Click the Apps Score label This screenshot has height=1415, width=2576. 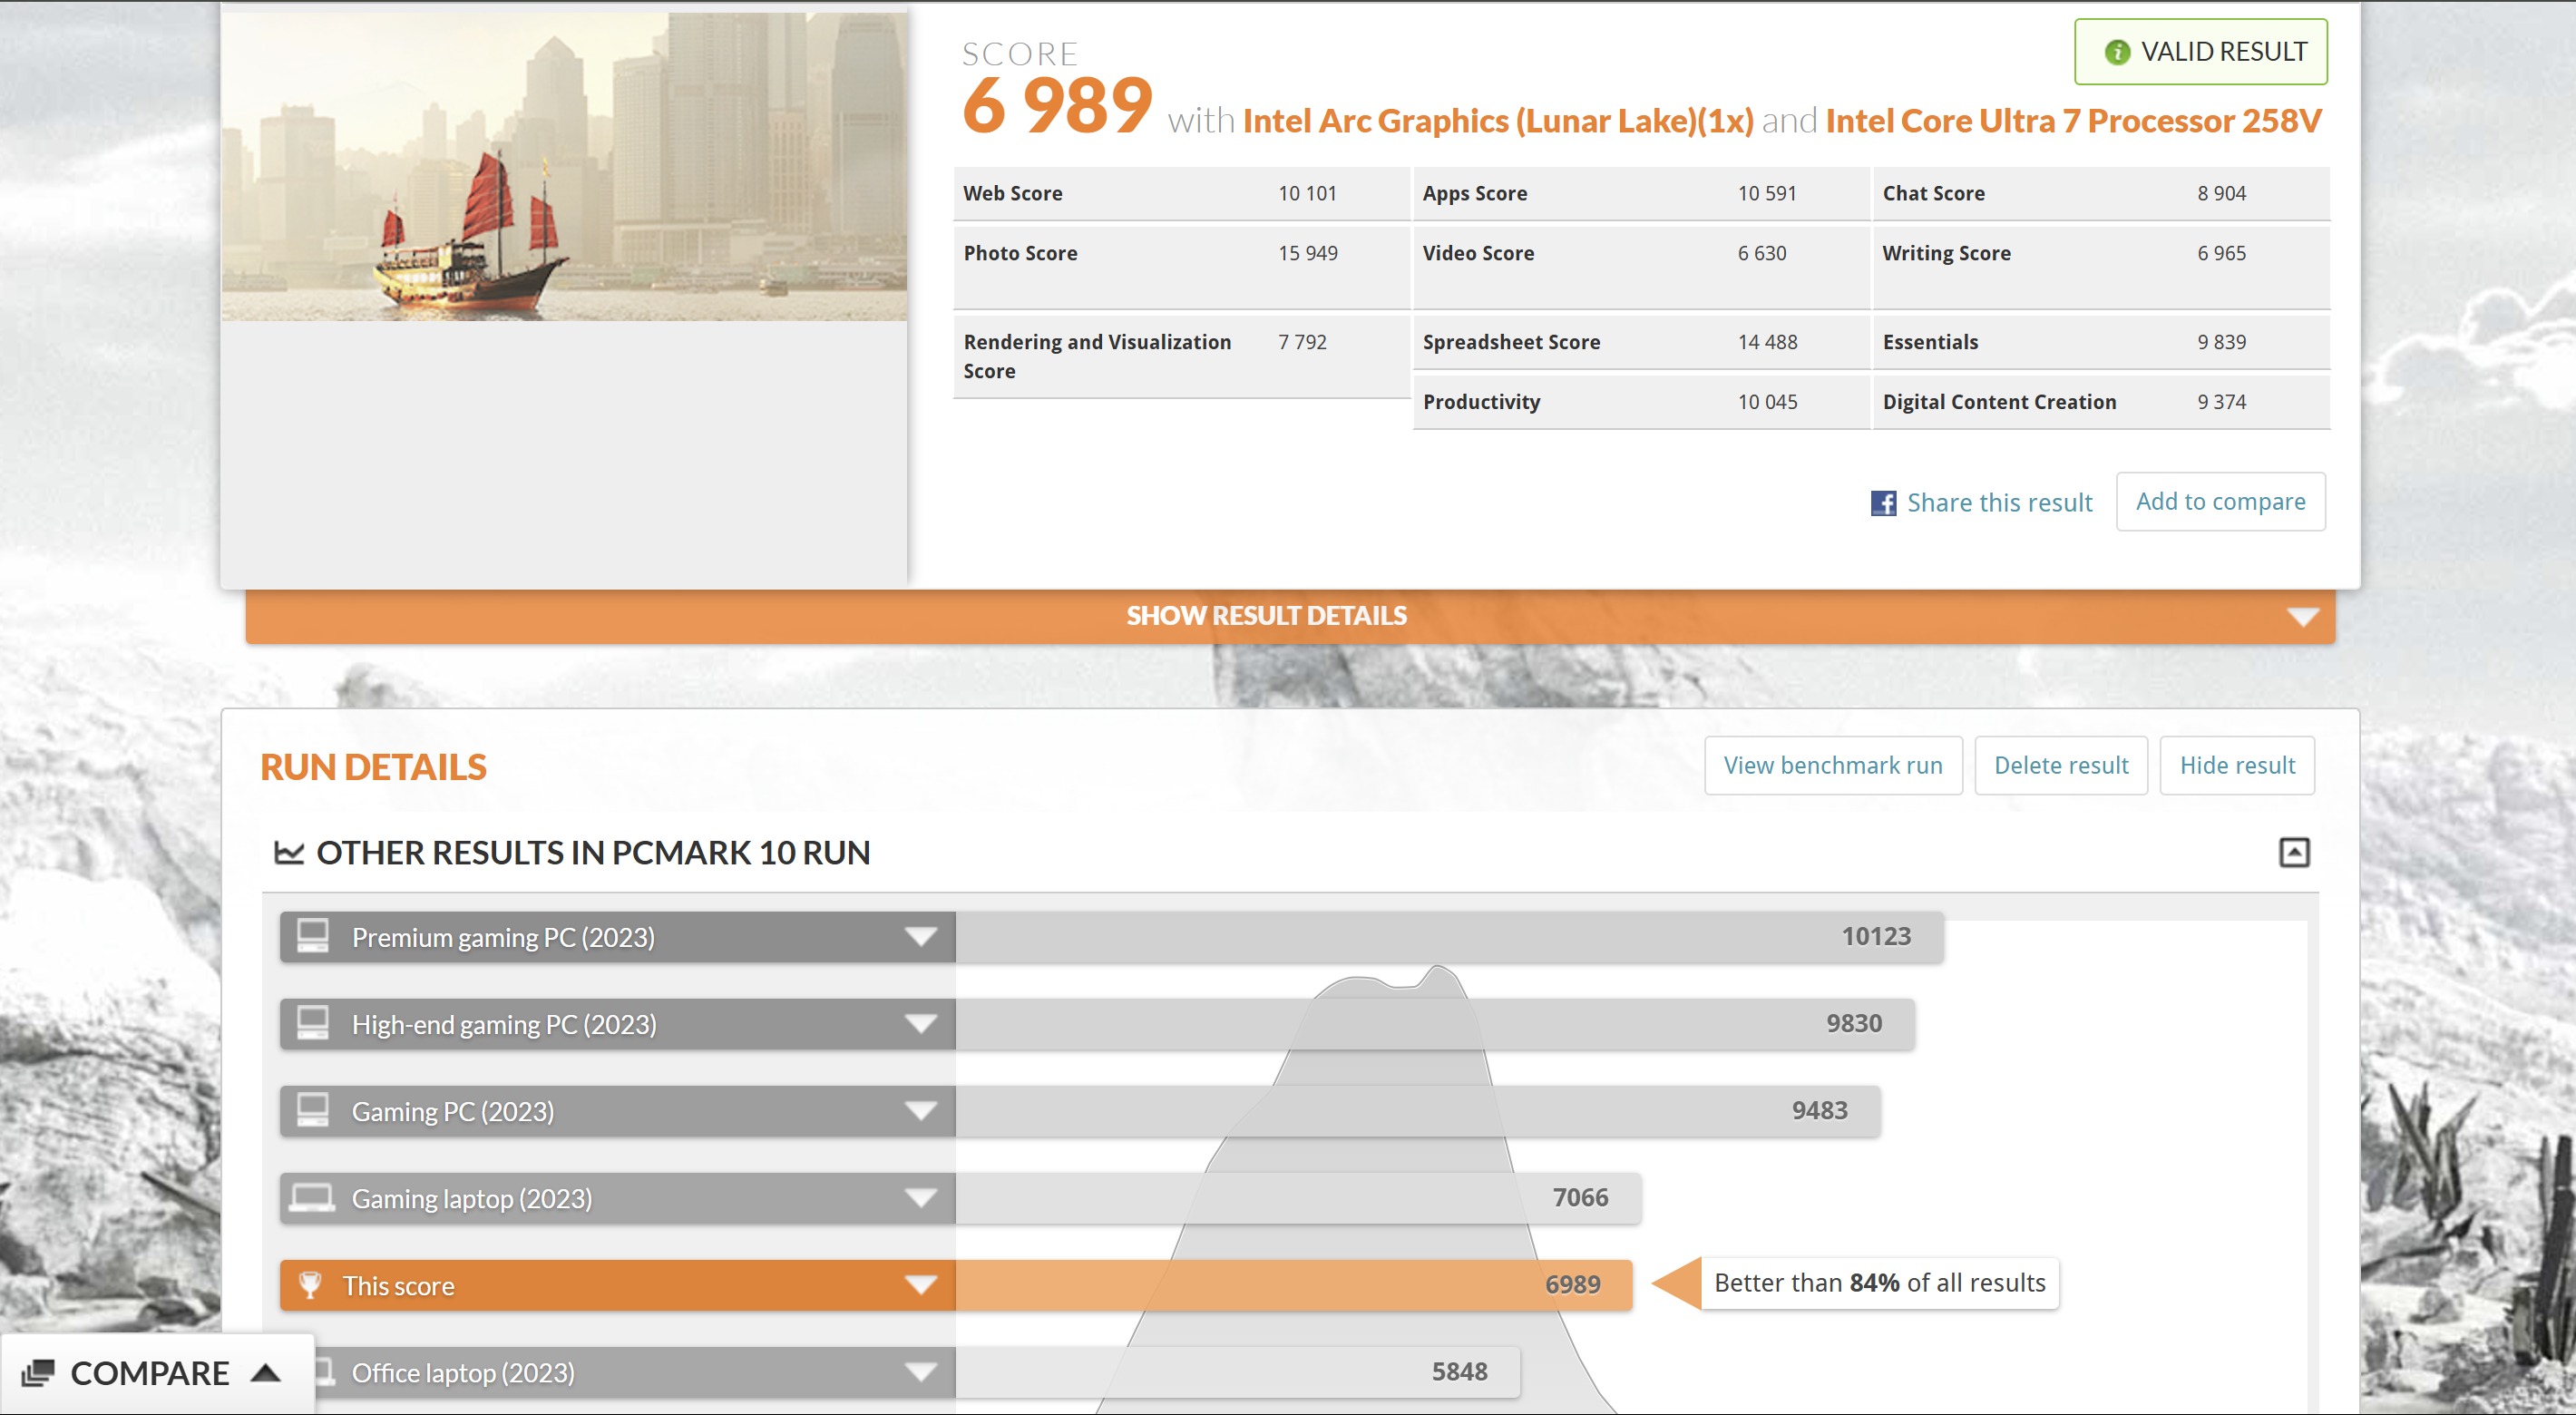click(x=1474, y=194)
